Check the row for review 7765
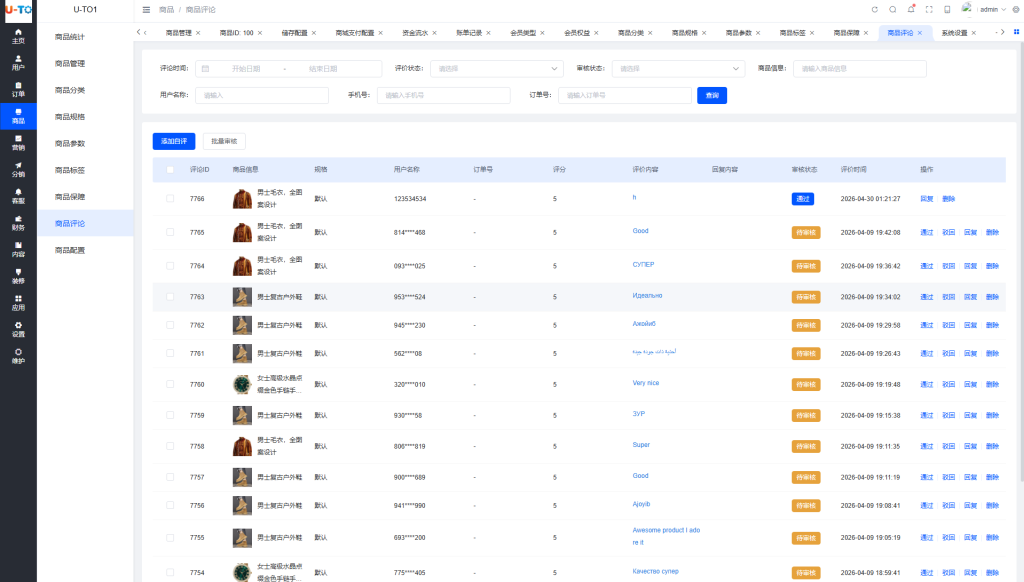Screen dimensions: 1024x582 (170, 233)
